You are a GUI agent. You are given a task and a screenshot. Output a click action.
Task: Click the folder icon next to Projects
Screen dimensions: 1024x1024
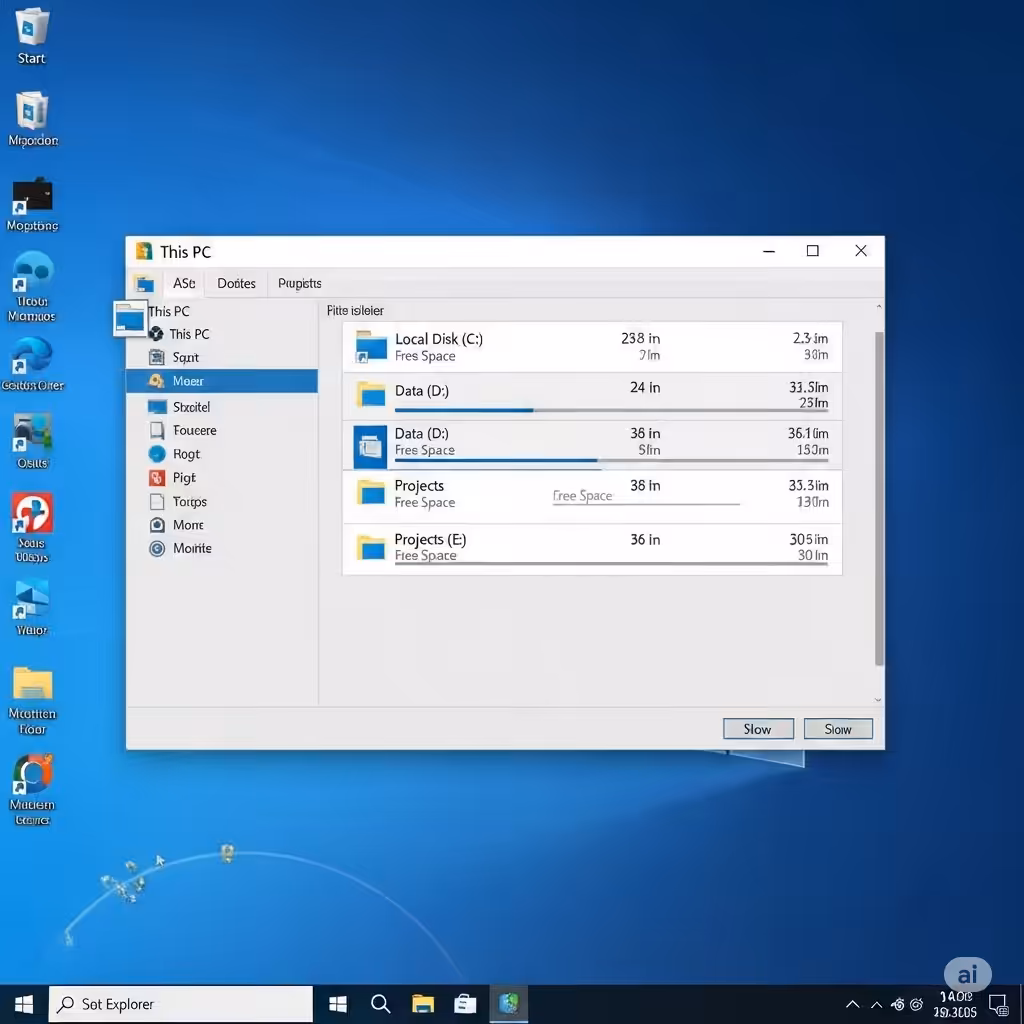370,492
